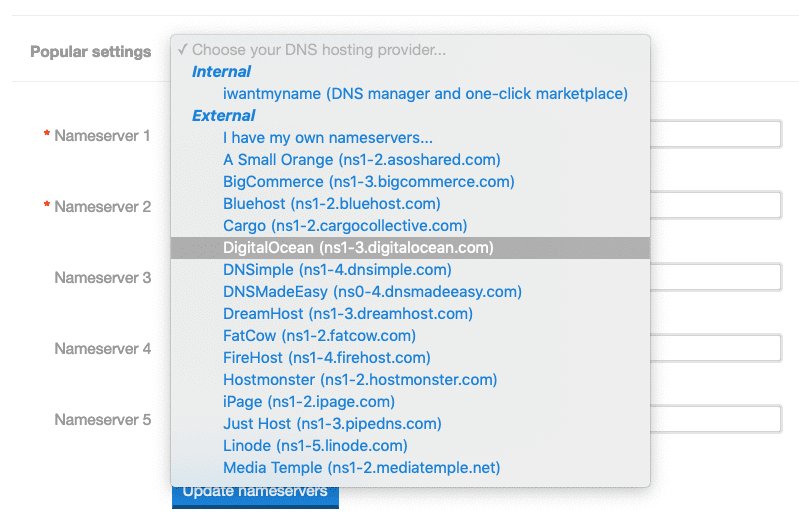This screenshot has height=519, width=799.
Task: Choose Just Host (pipedns) option
Action: (x=330, y=424)
